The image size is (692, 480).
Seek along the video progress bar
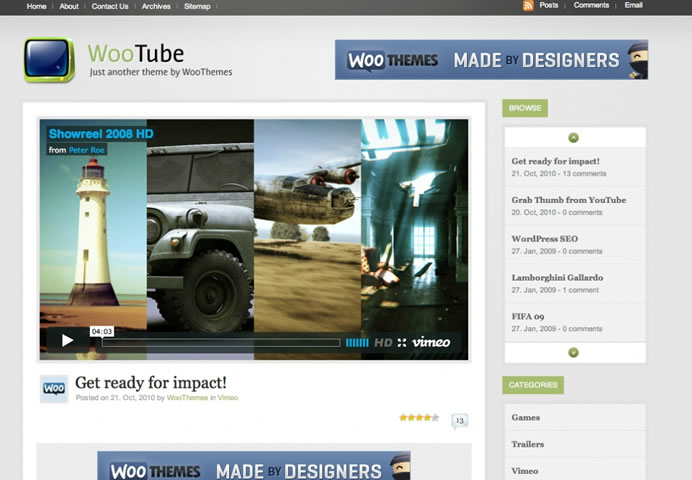pos(221,343)
